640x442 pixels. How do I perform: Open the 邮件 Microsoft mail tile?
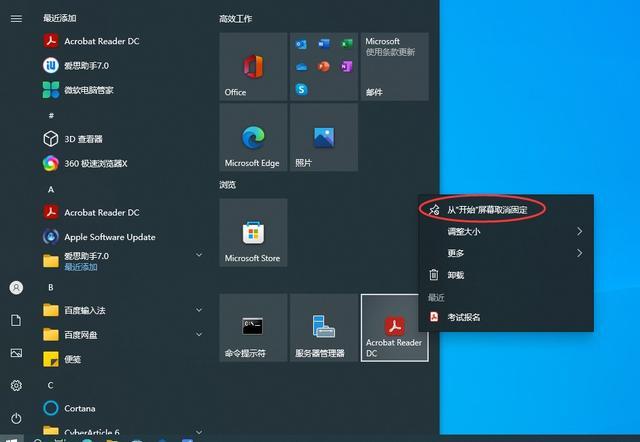[395, 67]
